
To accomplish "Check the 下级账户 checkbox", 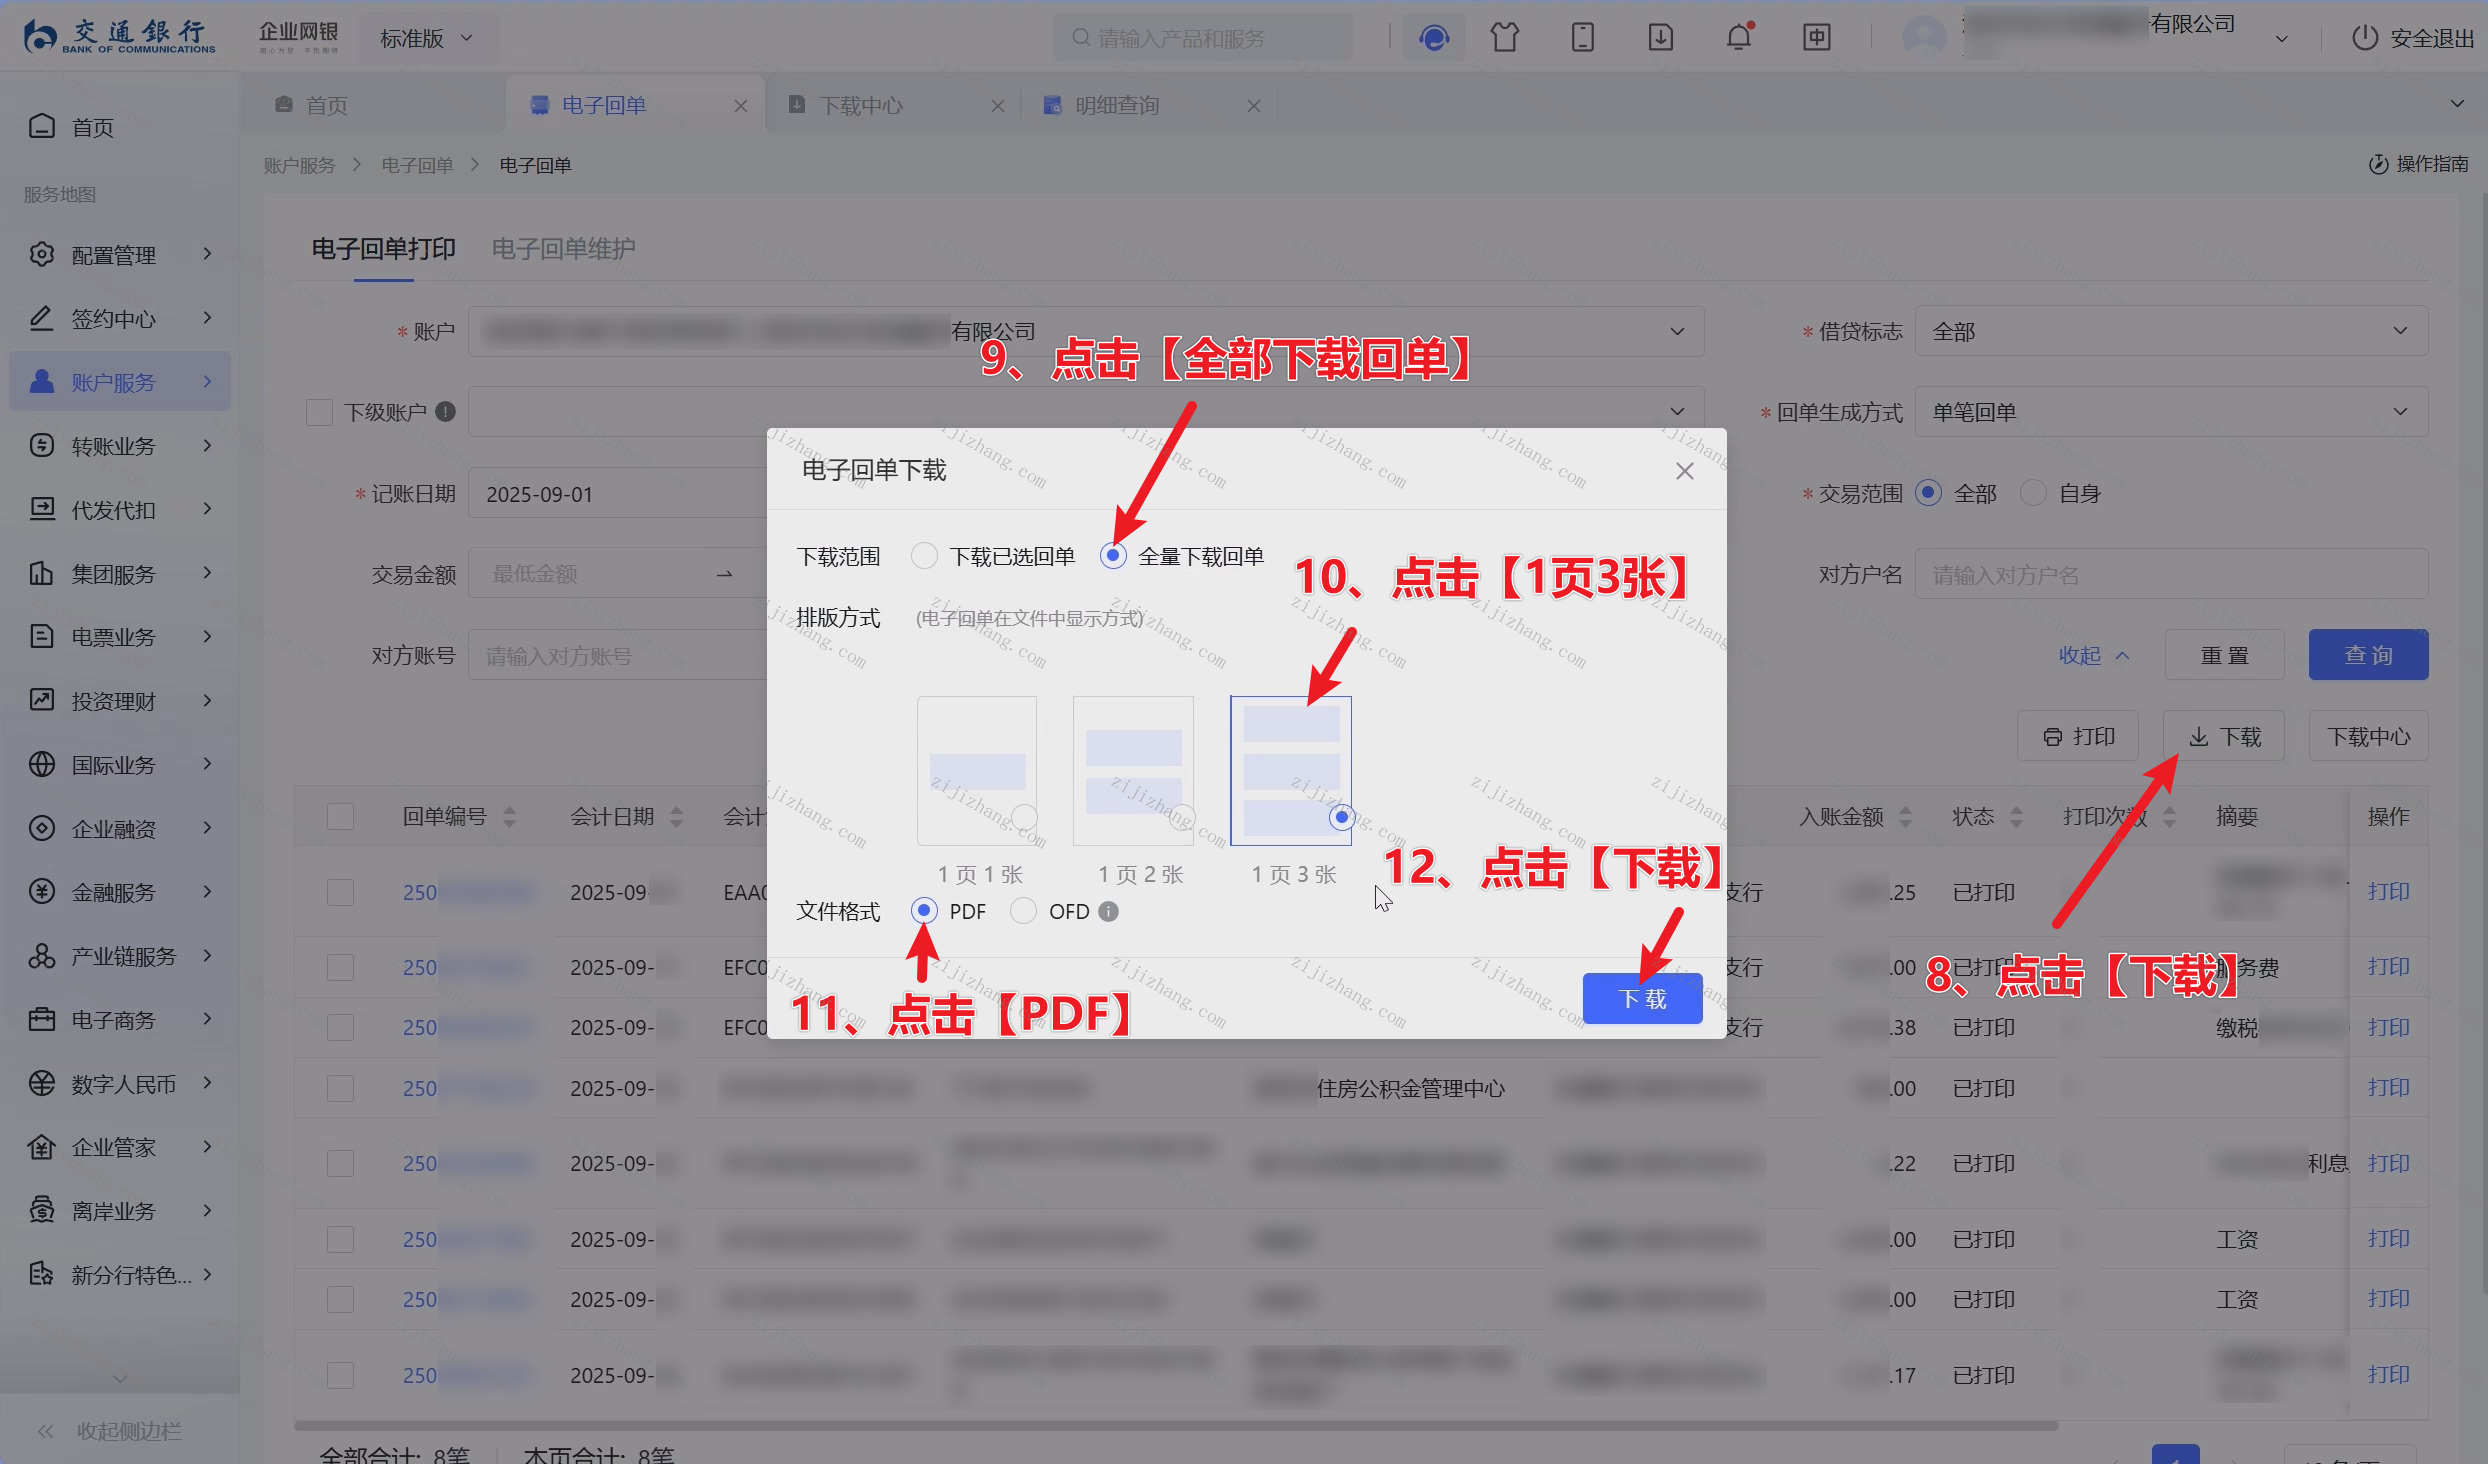I will tap(319, 412).
